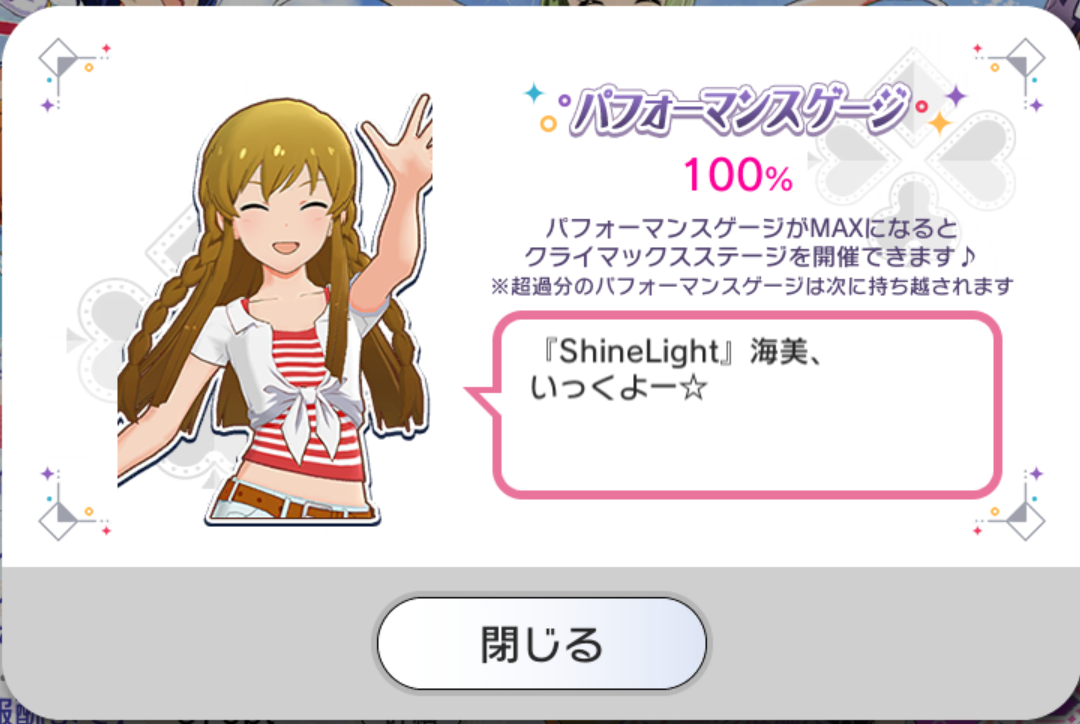This screenshot has height=724, width=1080.
Task: Click the teal sparkle left of title
Action: pos(534,92)
